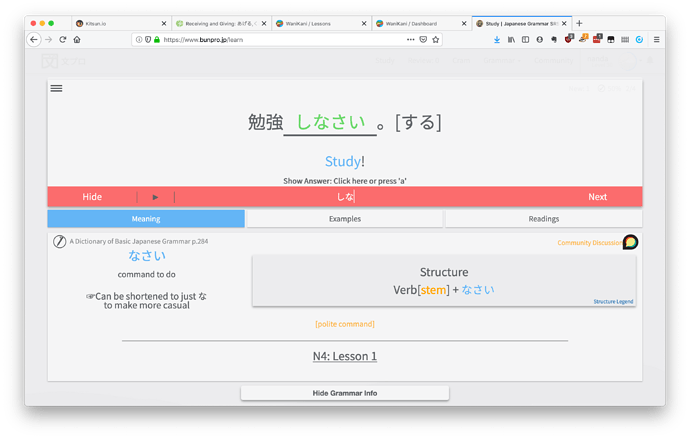
Task: Play the sentence audio
Action: coord(155,197)
